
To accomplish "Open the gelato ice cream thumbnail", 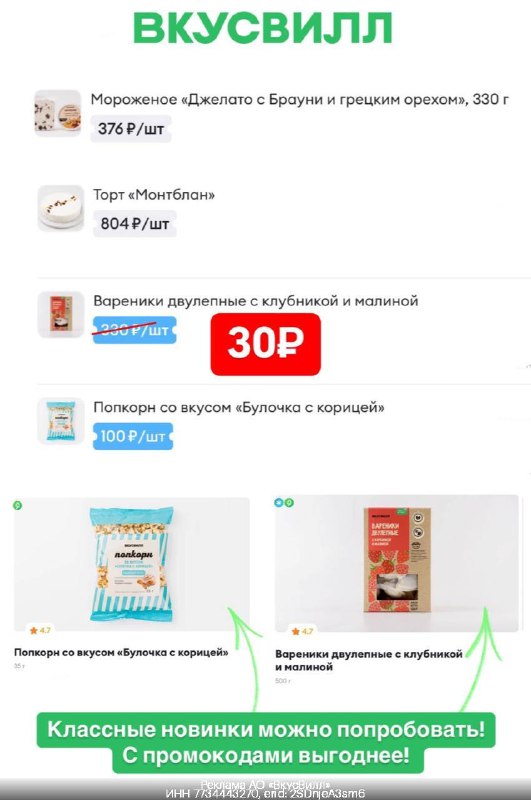I will 58,113.
